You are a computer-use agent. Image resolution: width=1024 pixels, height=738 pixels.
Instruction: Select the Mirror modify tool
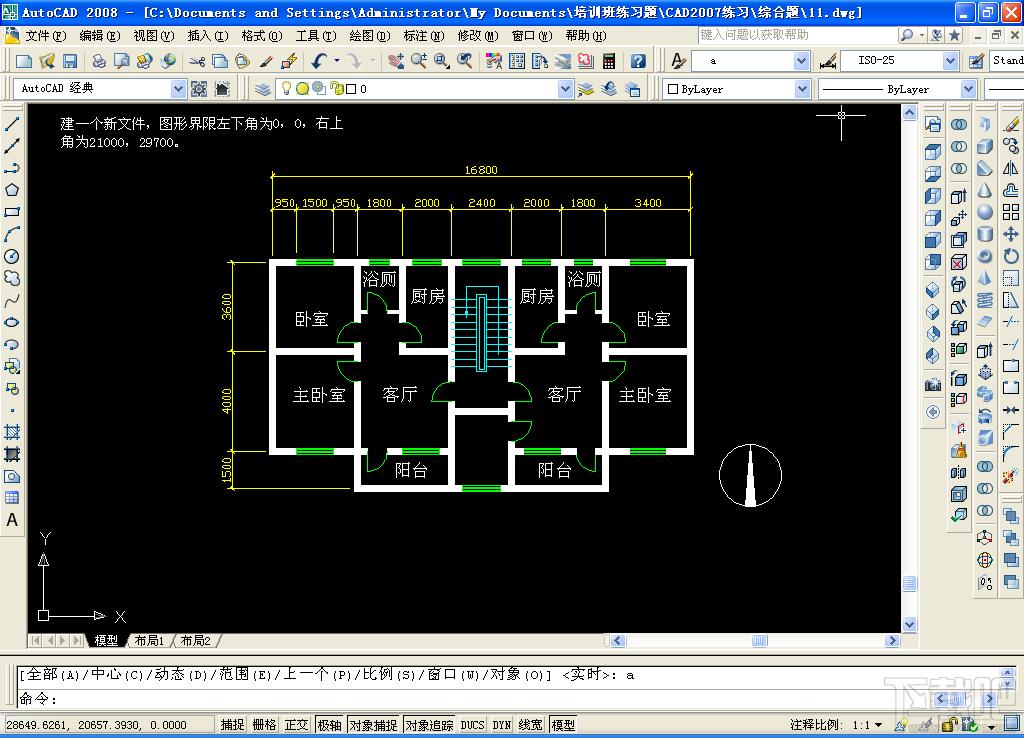pos(1011,168)
